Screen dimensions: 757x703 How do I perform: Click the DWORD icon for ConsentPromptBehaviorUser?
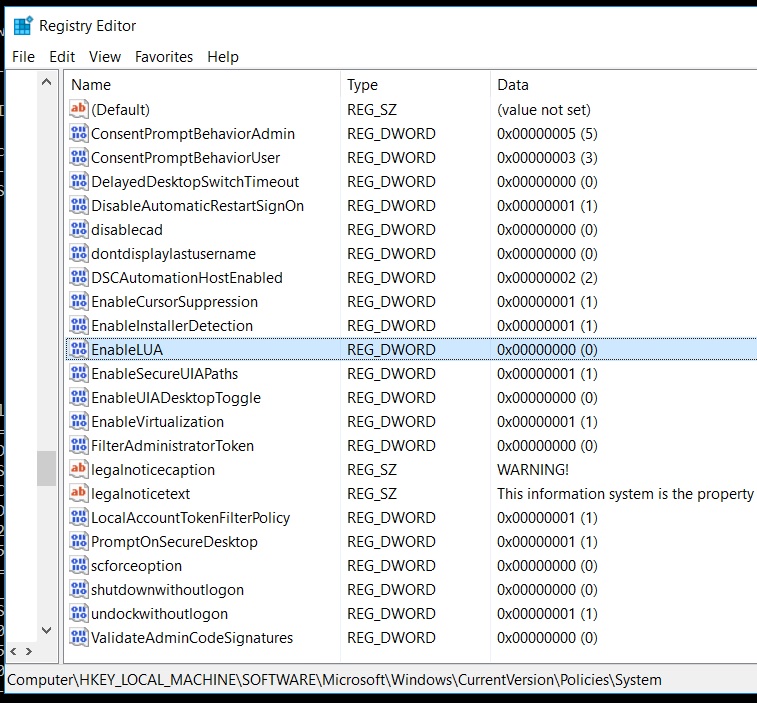click(79, 157)
